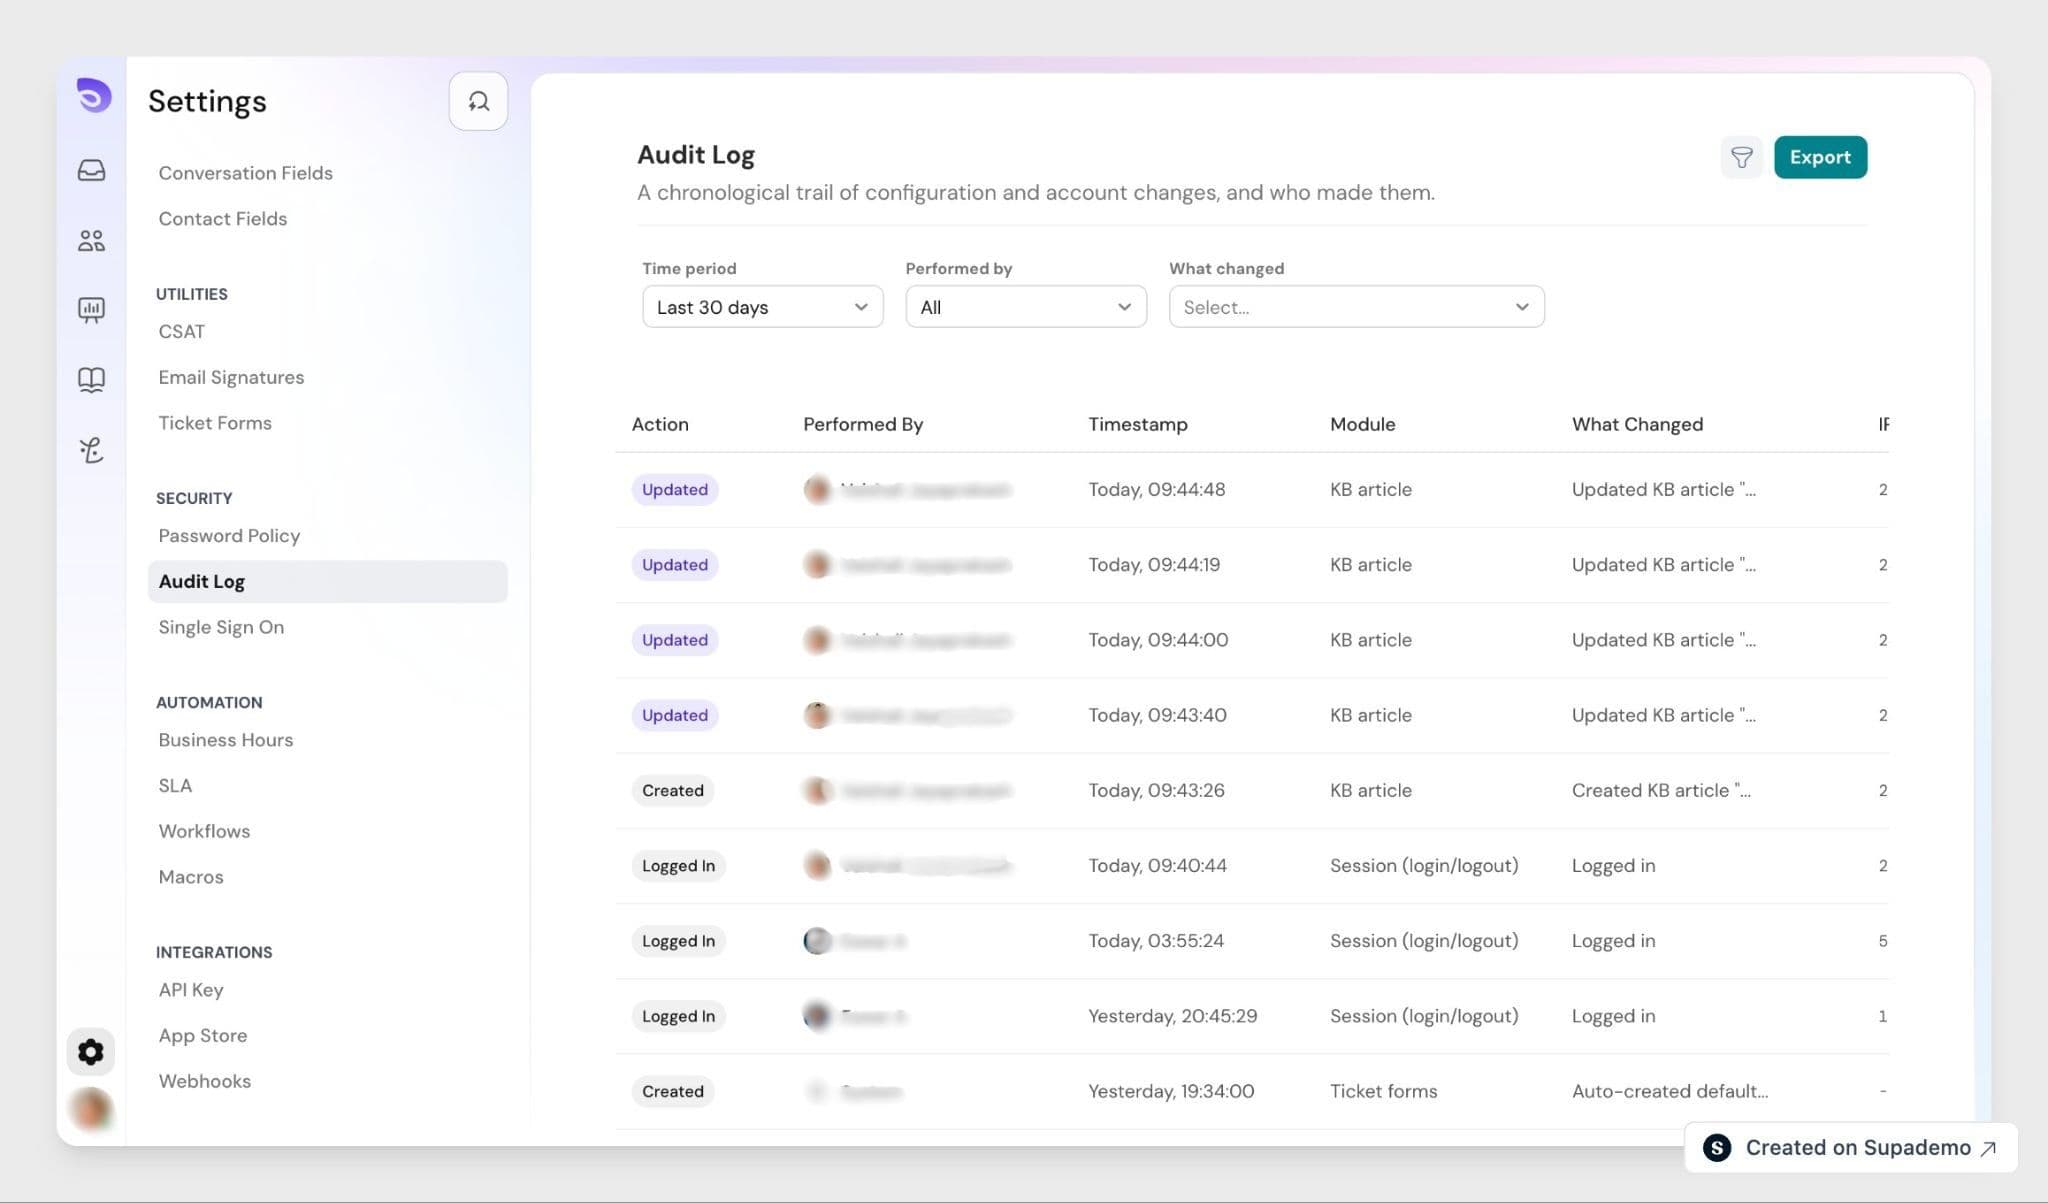Click the filter funnel icon
The height and width of the screenshot is (1203, 2048).
coord(1741,157)
